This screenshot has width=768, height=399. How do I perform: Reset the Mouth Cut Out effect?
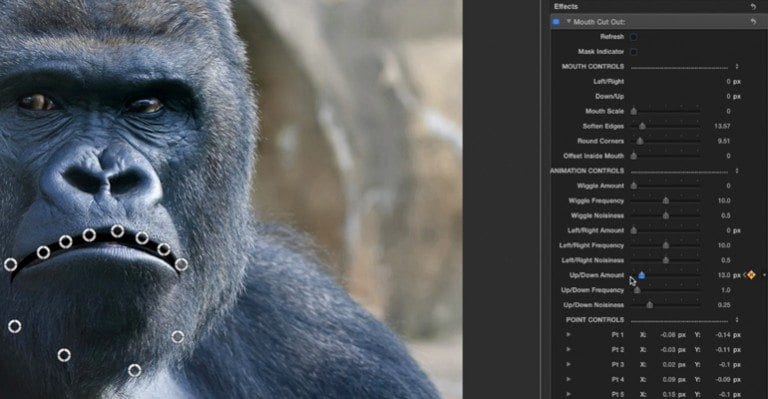click(753, 22)
